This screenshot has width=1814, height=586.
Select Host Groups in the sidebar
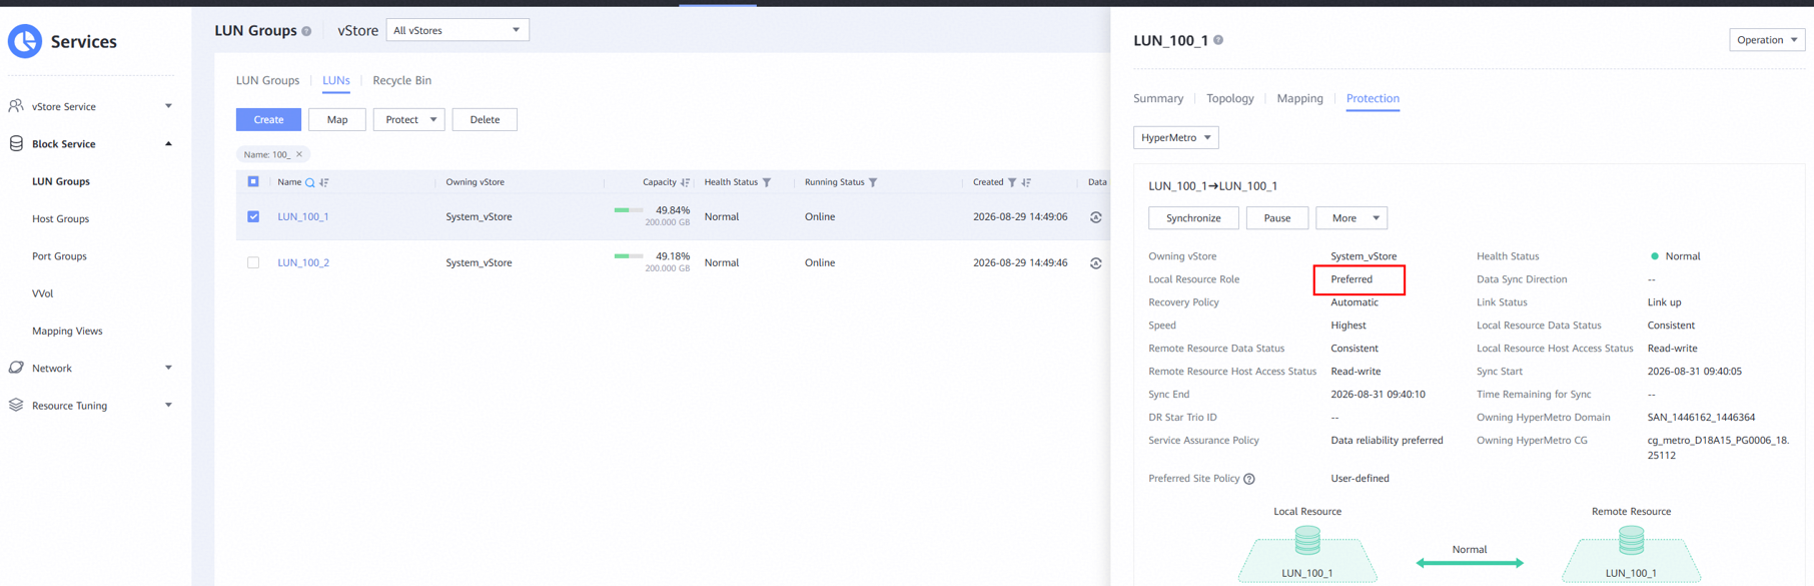pyautogui.click(x=60, y=219)
